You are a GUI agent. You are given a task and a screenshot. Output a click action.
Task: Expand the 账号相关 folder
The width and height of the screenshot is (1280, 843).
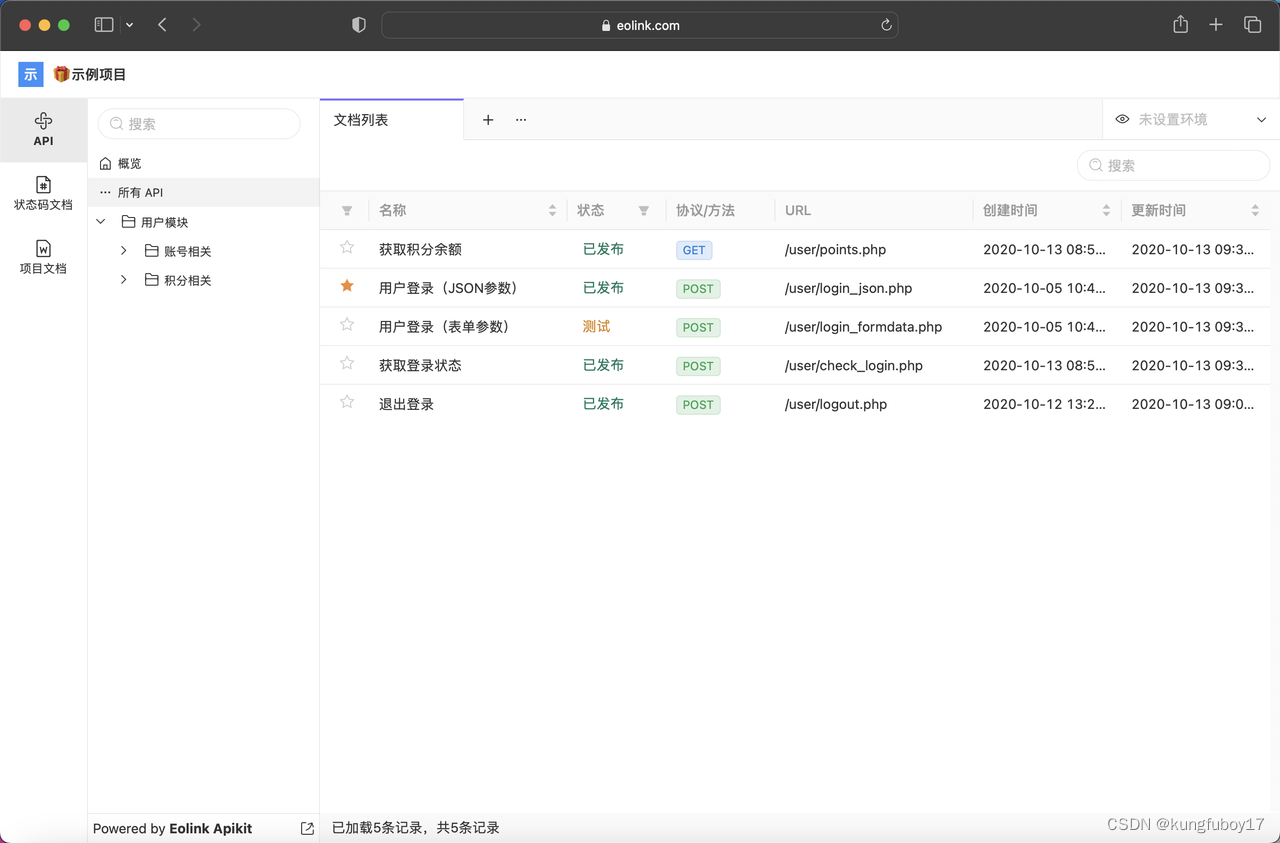(124, 251)
